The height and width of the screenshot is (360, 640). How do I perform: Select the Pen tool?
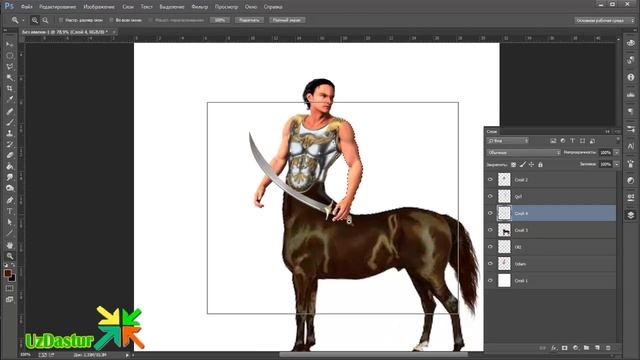(x=9, y=200)
